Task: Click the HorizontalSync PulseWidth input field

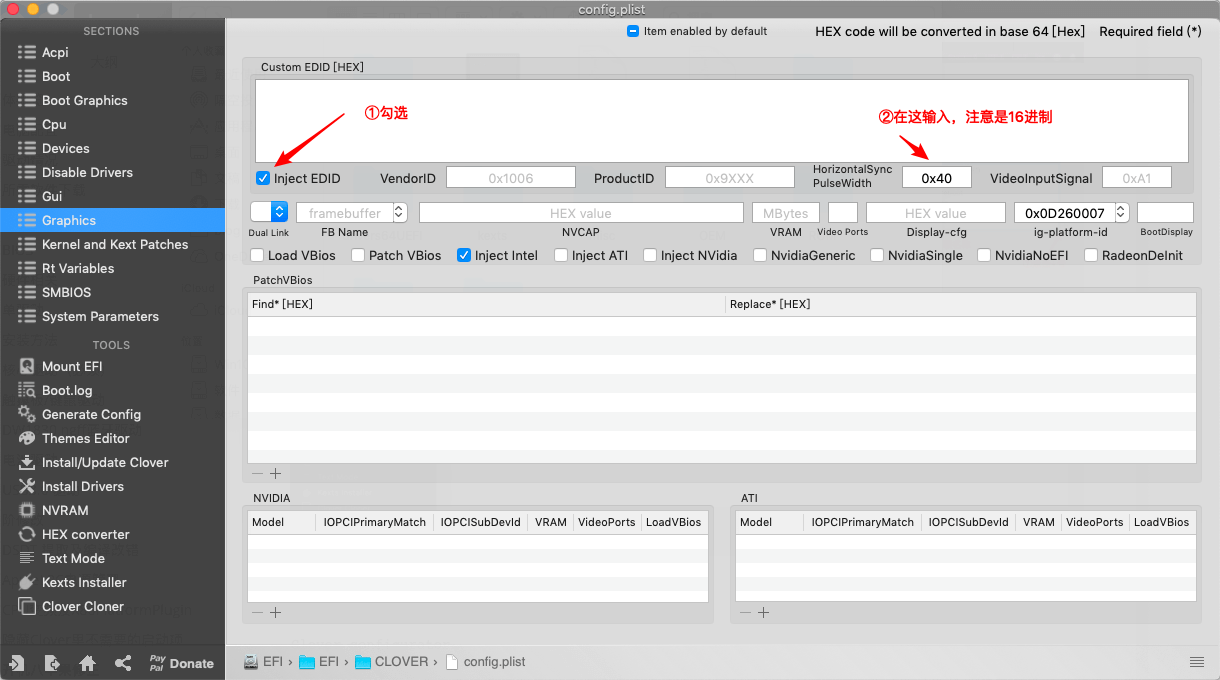Action: 936,178
